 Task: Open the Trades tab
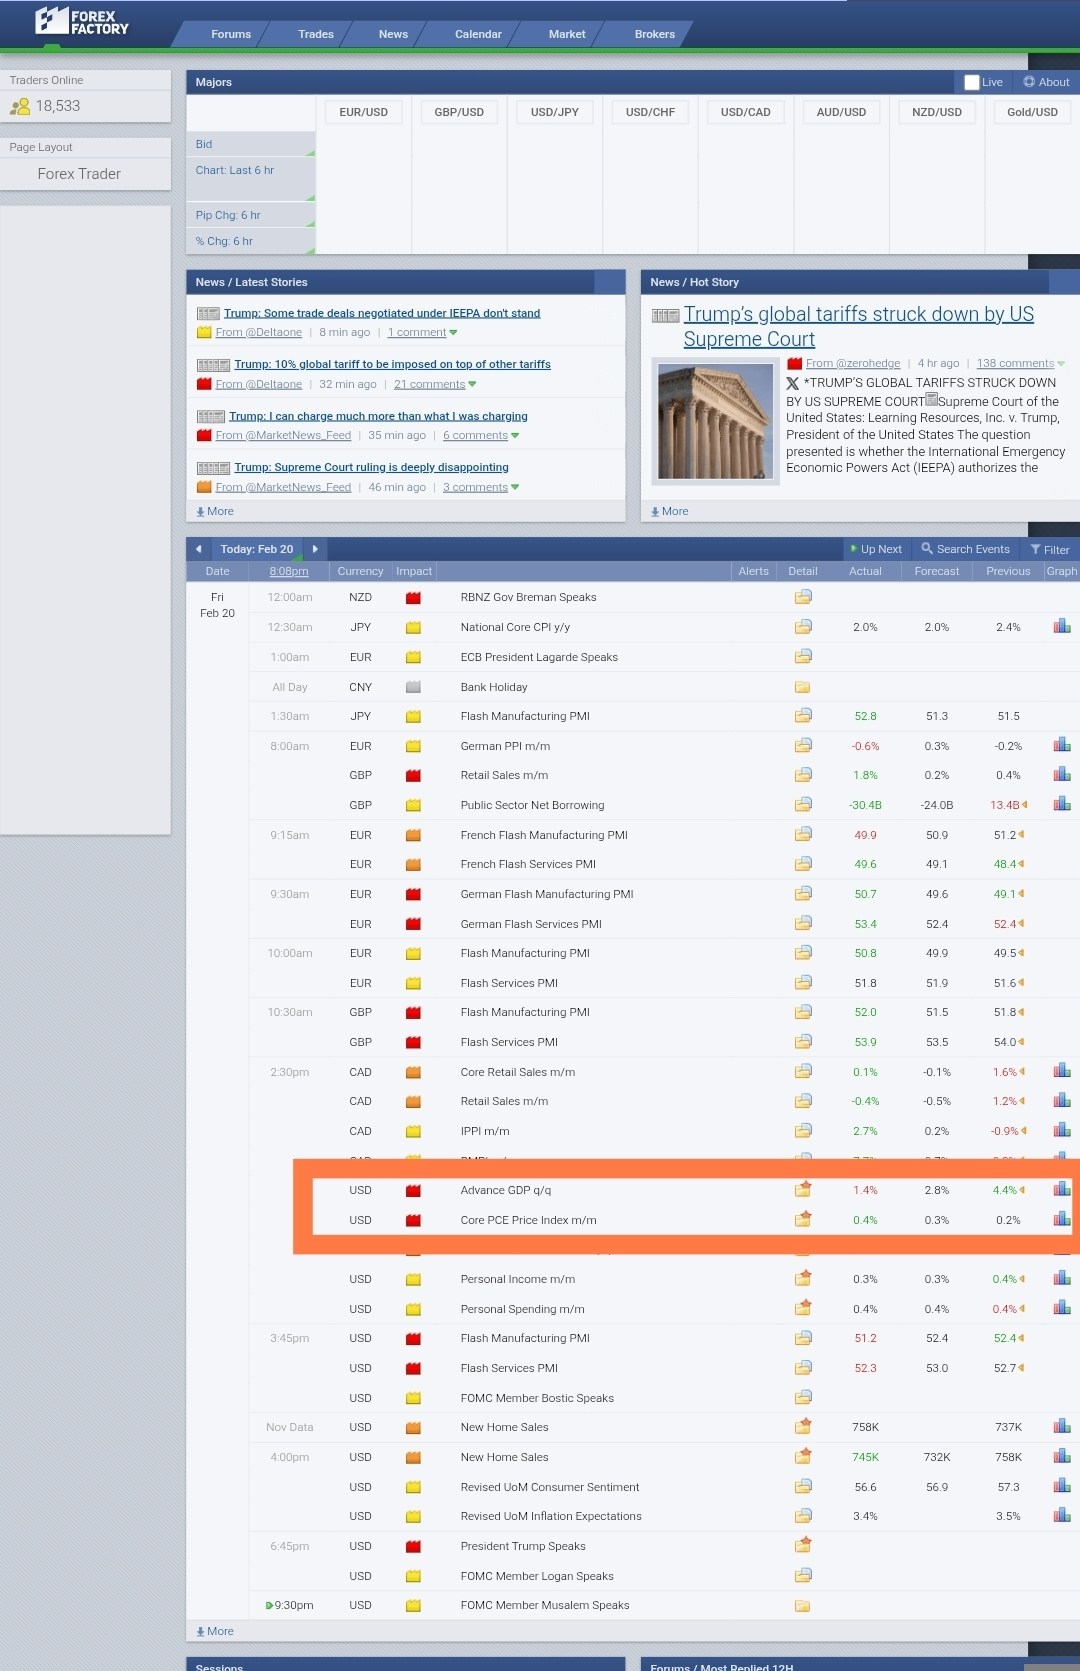pyautogui.click(x=316, y=34)
